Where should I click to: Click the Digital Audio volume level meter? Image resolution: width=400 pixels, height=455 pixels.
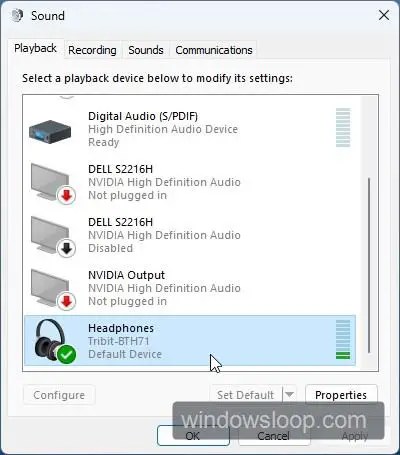[x=343, y=128]
